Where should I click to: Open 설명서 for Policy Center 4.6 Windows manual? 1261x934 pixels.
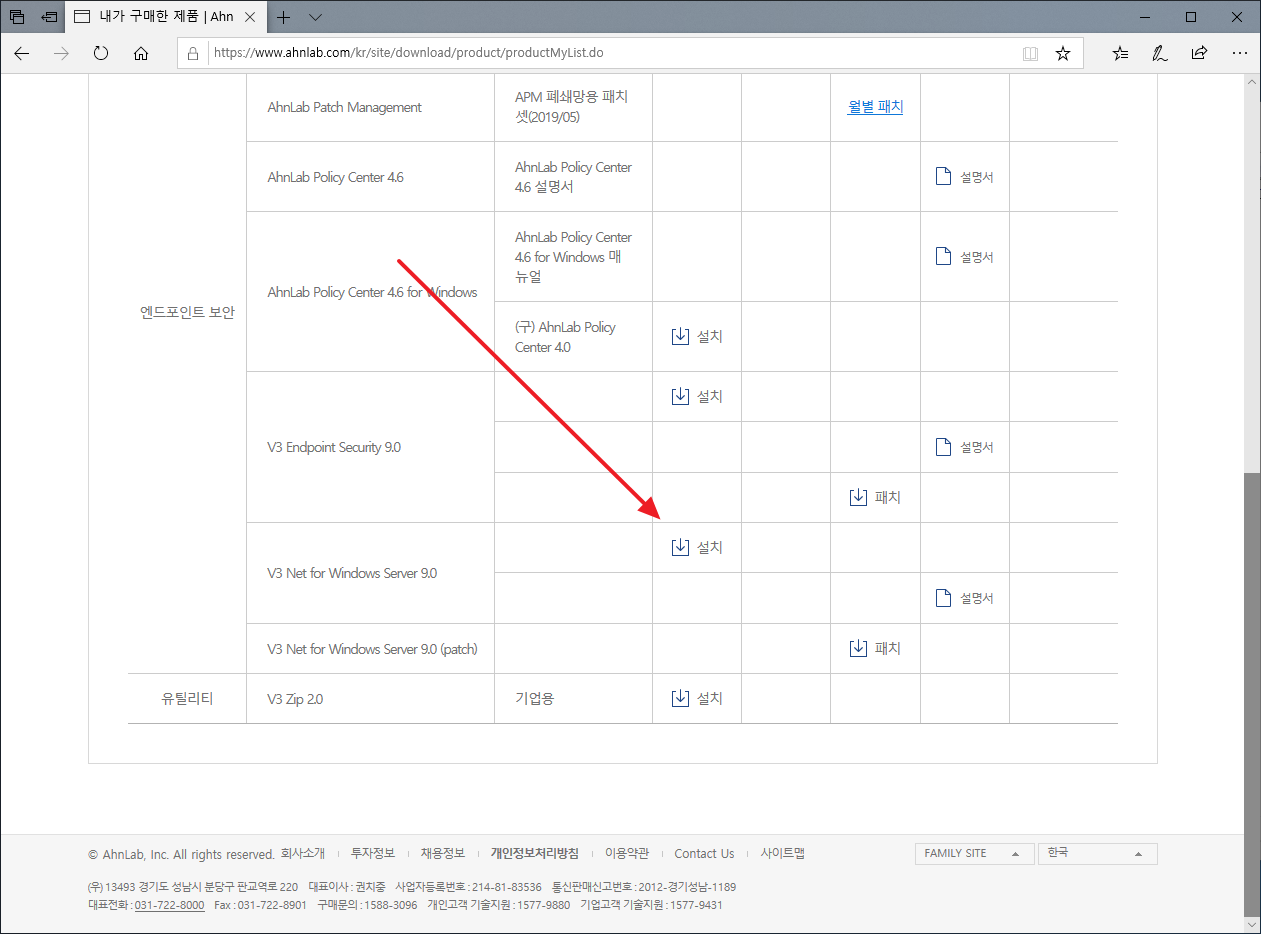[965, 257]
